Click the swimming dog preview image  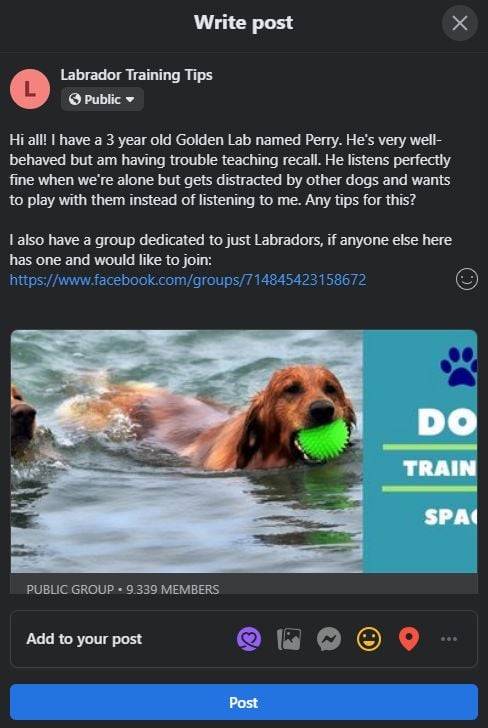[x=187, y=451]
